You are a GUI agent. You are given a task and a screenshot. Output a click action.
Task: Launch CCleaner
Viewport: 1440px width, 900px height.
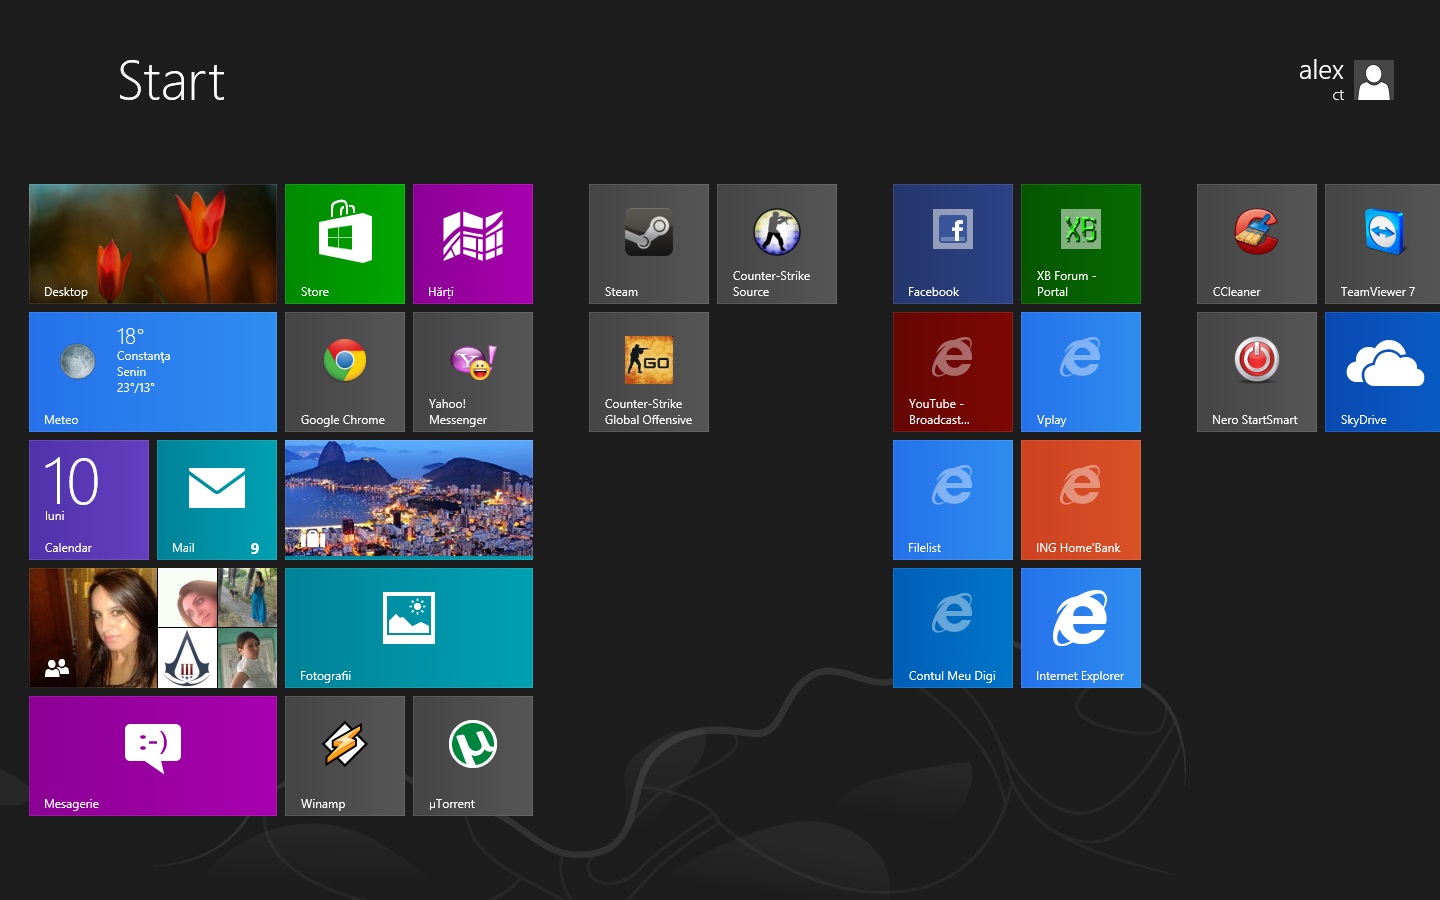click(x=1257, y=244)
